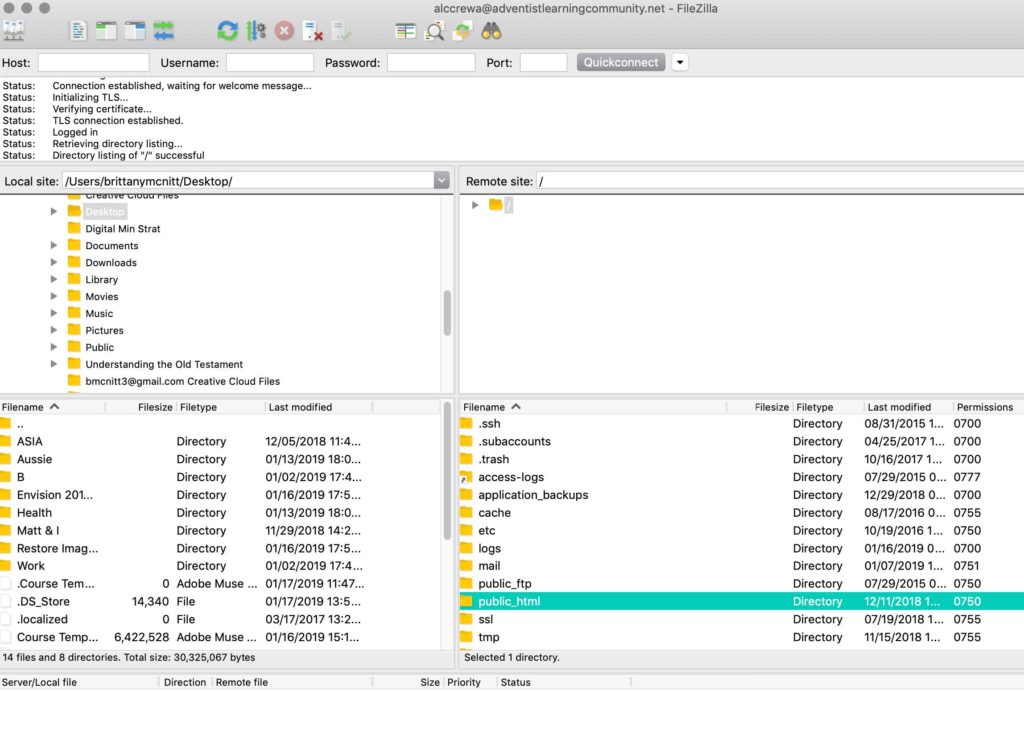Expand the Documents folder in local tree

click(54, 245)
